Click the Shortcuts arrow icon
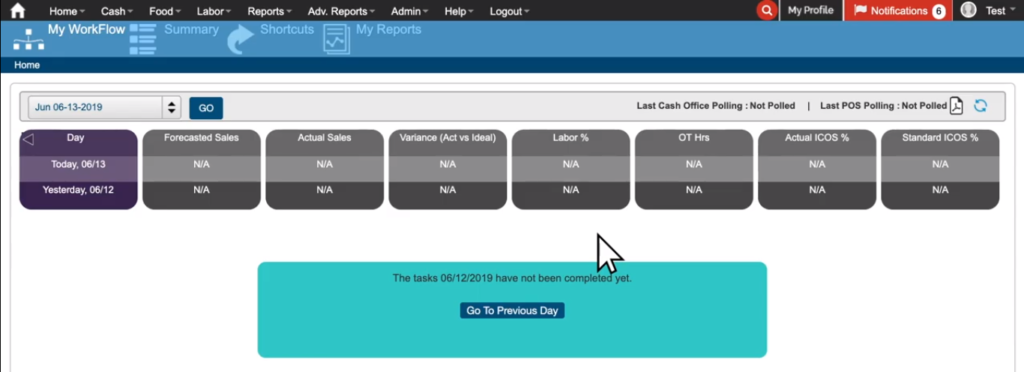The width and height of the screenshot is (1024, 372). click(240, 40)
